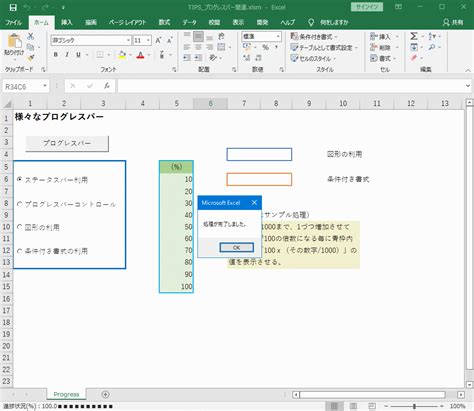474x411 pixels.
Task: Open the font name dropdown
Action: pyautogui.click(x=128, y=40)
